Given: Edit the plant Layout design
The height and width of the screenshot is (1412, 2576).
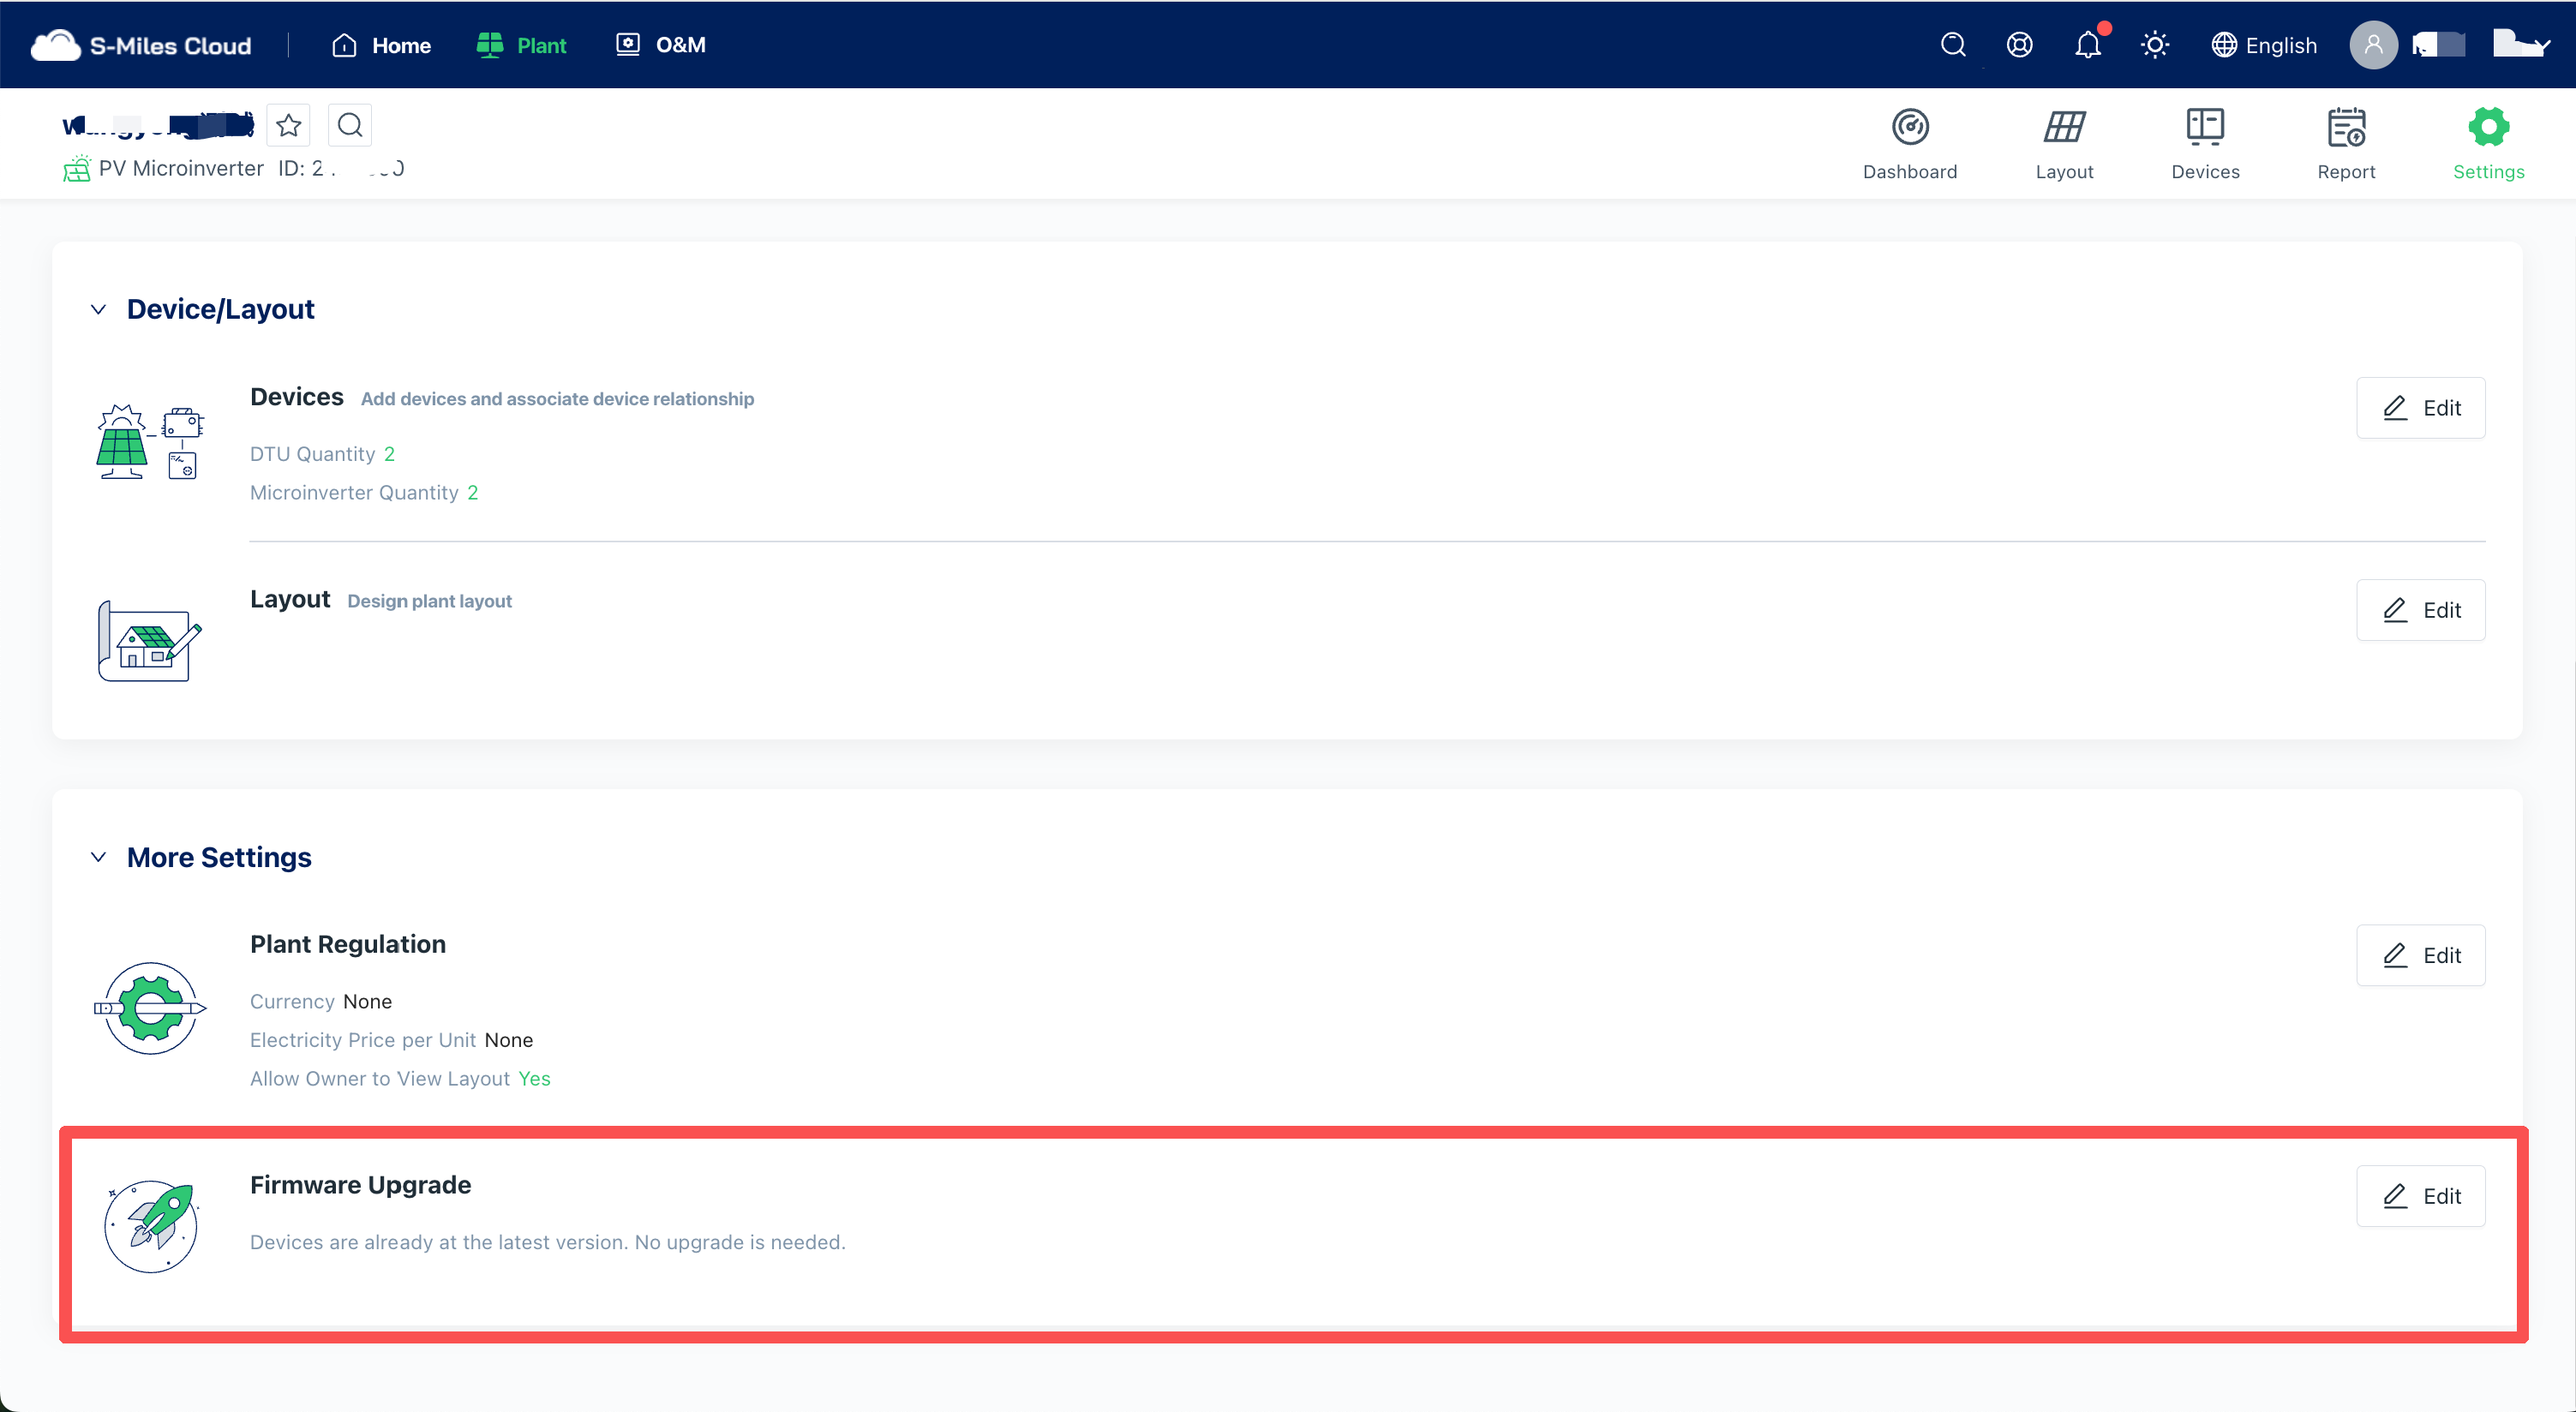Looking at the screenshot, I should 2420,610.
